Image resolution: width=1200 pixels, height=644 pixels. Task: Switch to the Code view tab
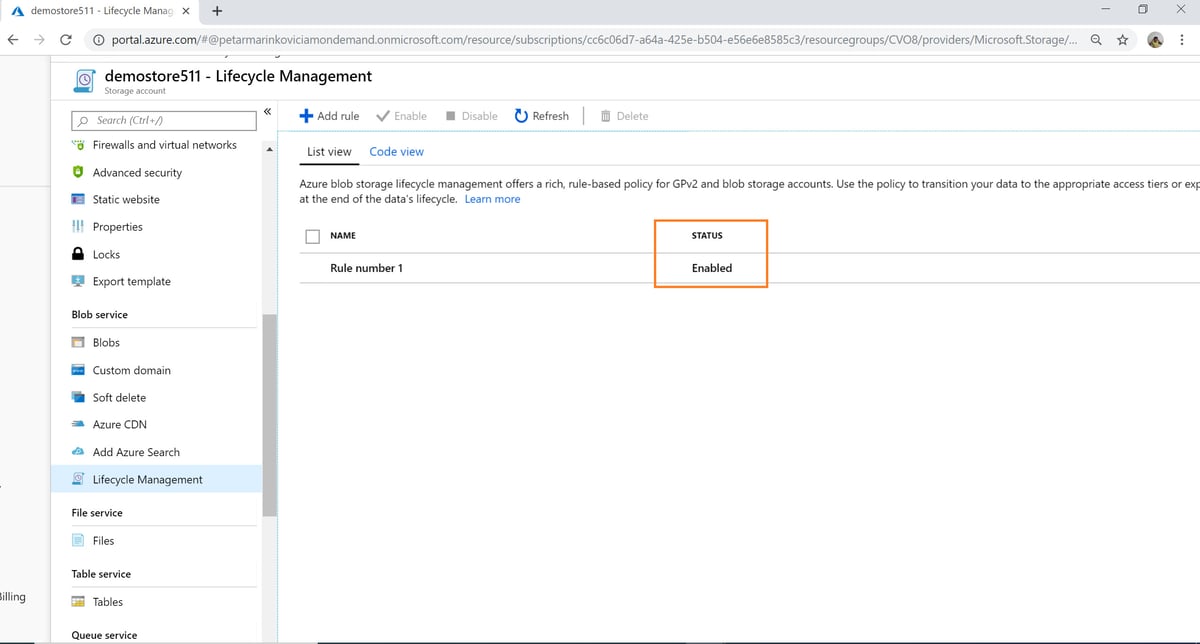[x=396, y=150]
